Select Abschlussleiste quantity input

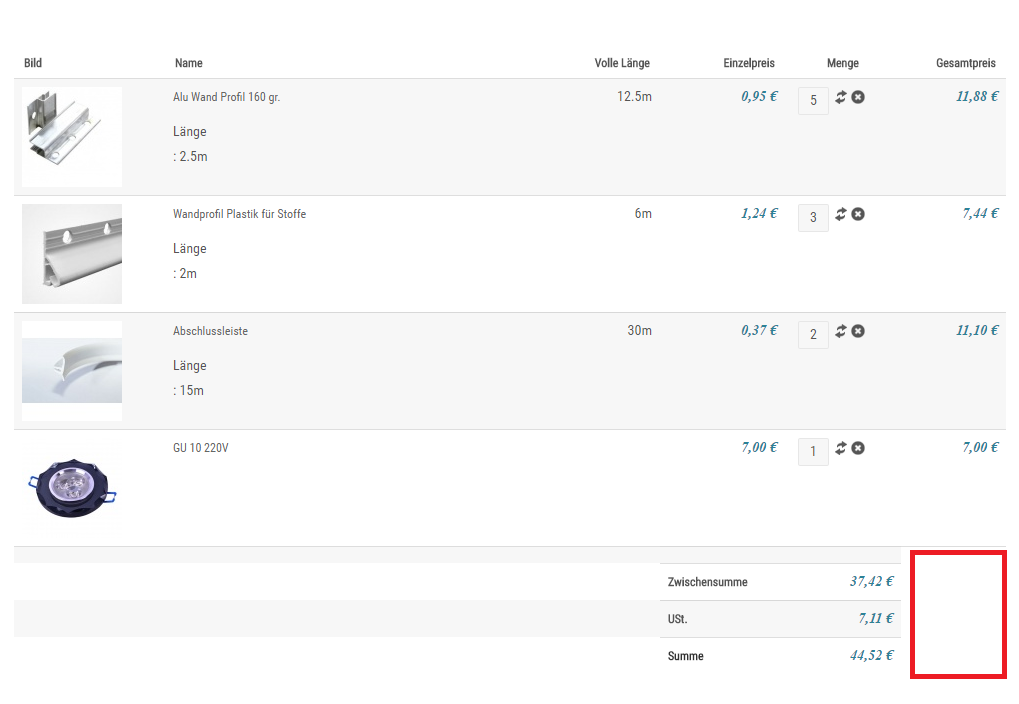(813, 334)
